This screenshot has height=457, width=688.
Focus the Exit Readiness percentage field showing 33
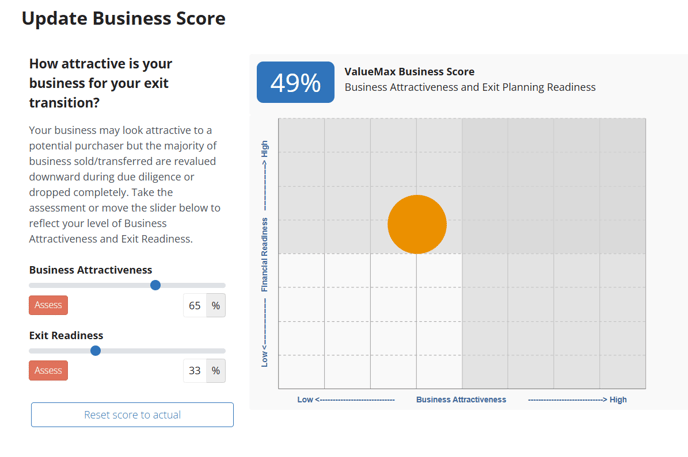pos(194,371)
